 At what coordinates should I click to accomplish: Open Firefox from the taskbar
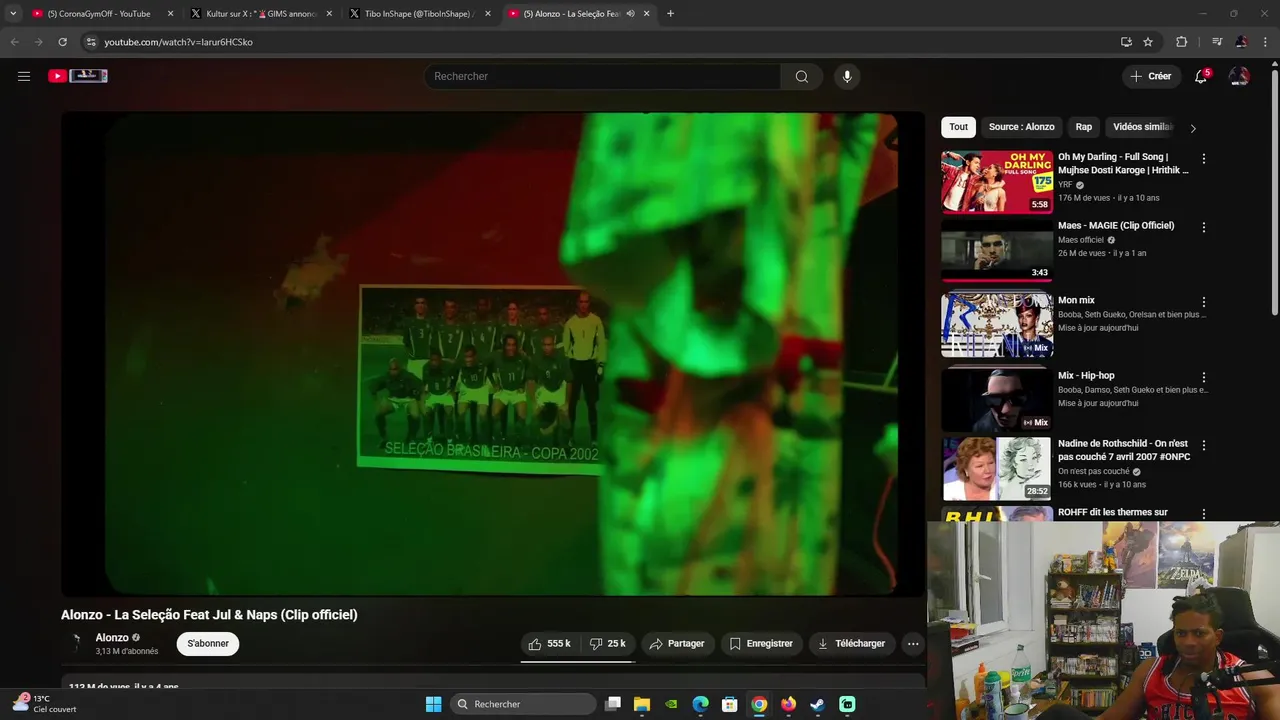(788, 704)
